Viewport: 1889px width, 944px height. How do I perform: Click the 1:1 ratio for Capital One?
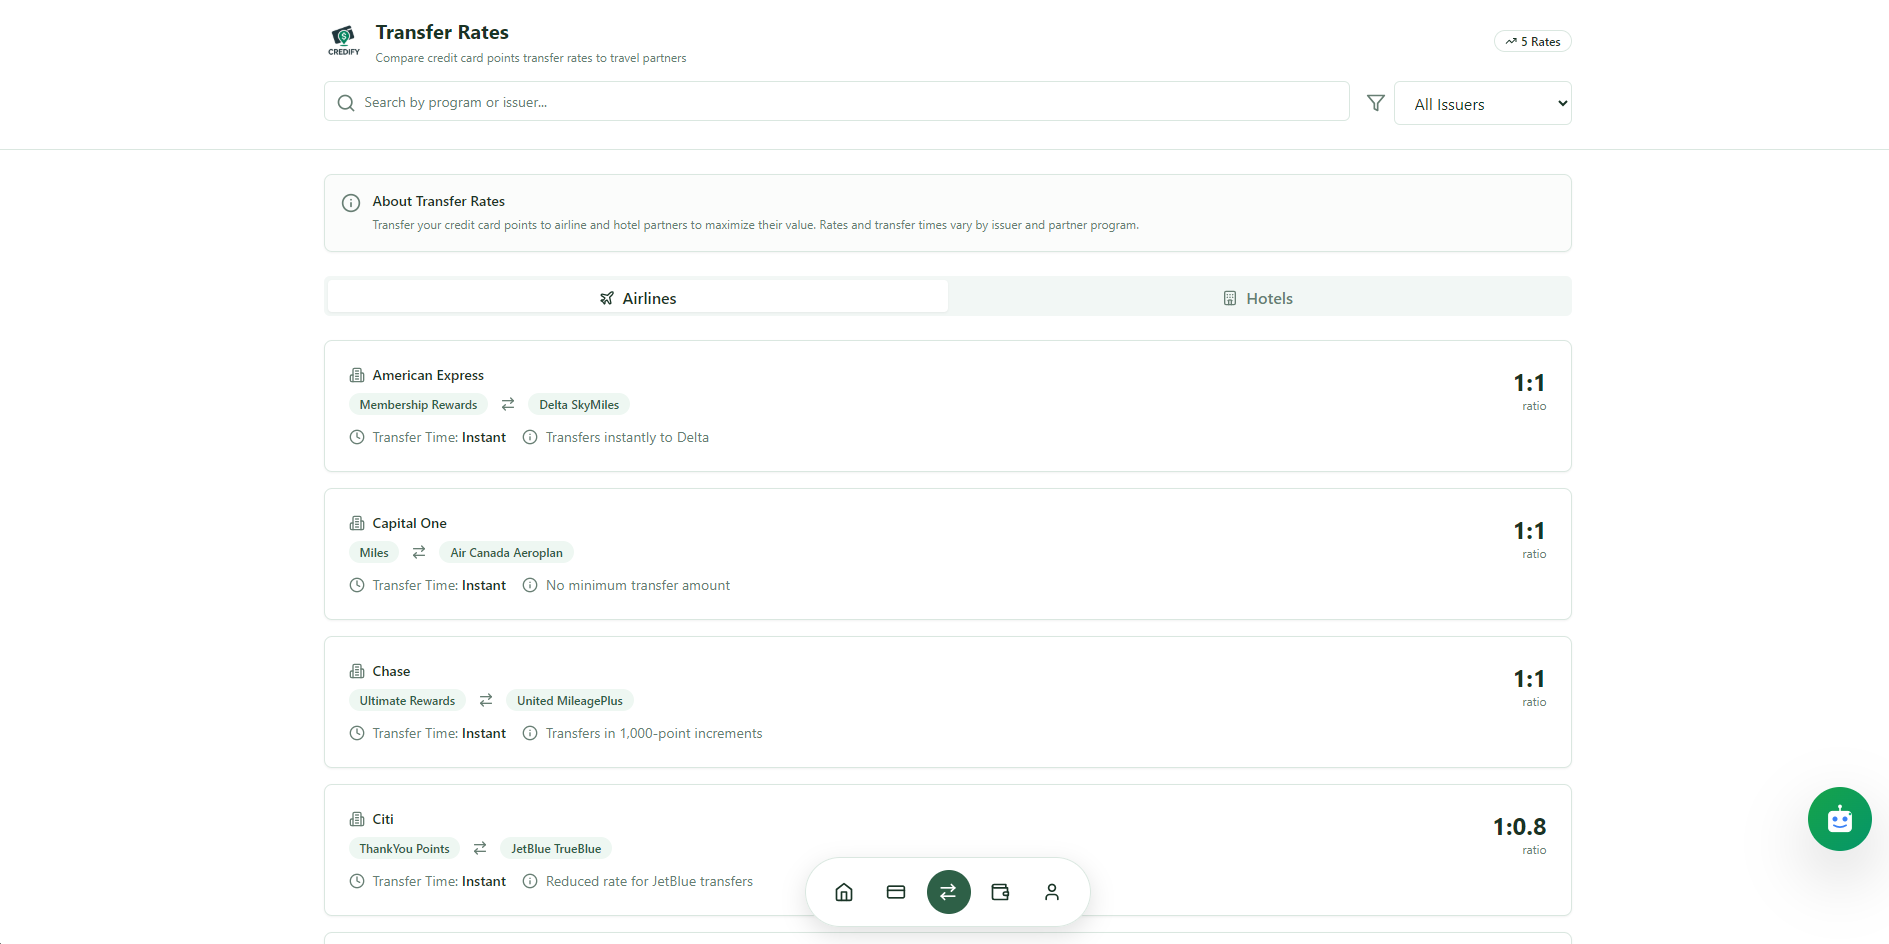pyautogui.click(x=1529, y=531)
